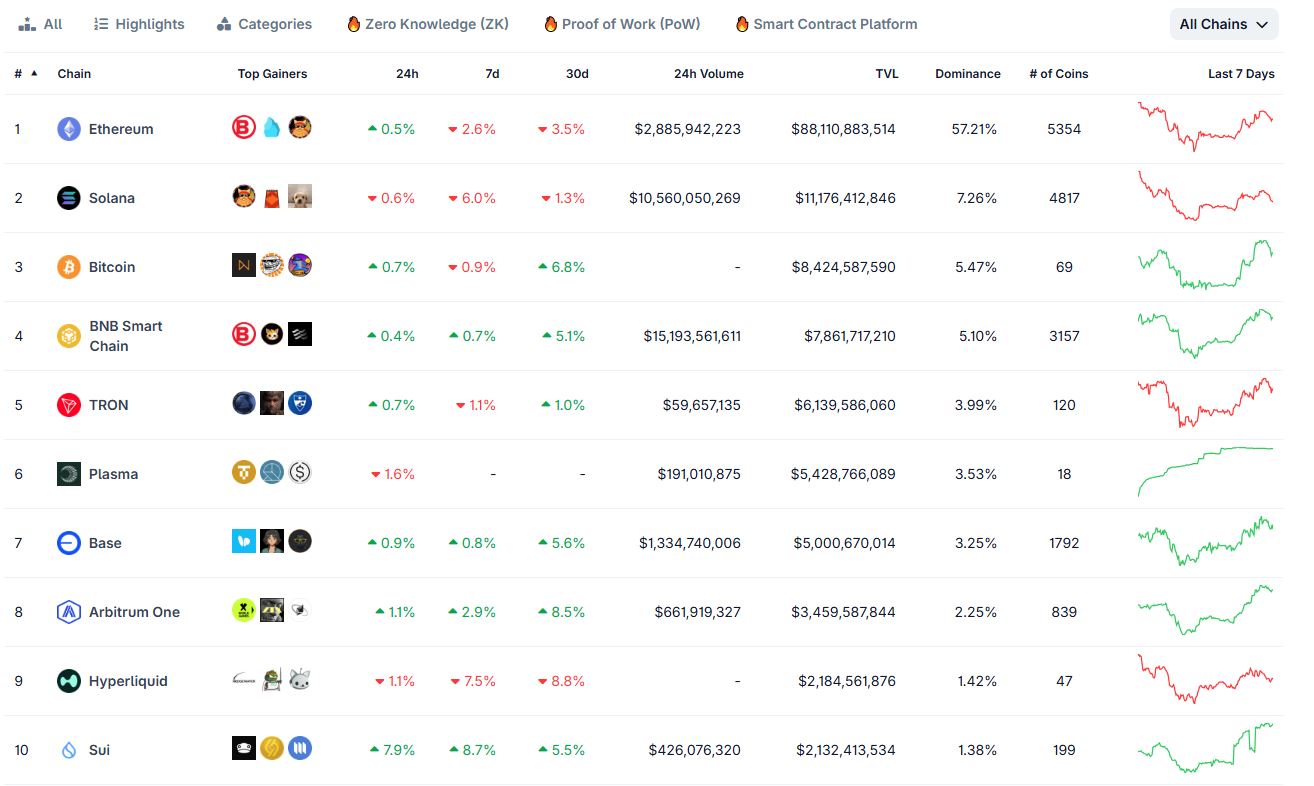The width and height of the screenshot is (1314, 786).
Task: Sort table by TVL column header
Action: tap(886, 74)
